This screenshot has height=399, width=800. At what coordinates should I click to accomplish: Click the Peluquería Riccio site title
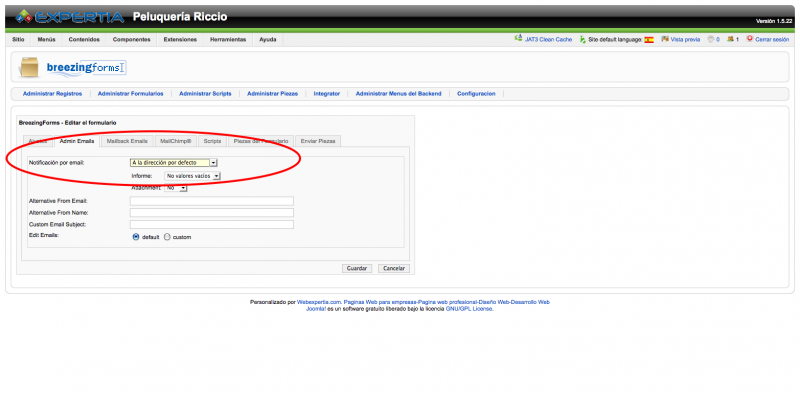point(180,17)
